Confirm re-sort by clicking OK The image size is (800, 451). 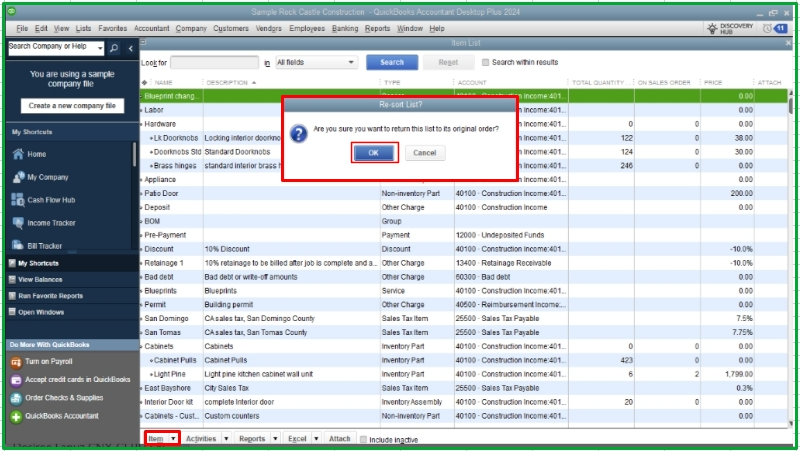[373, 153]
